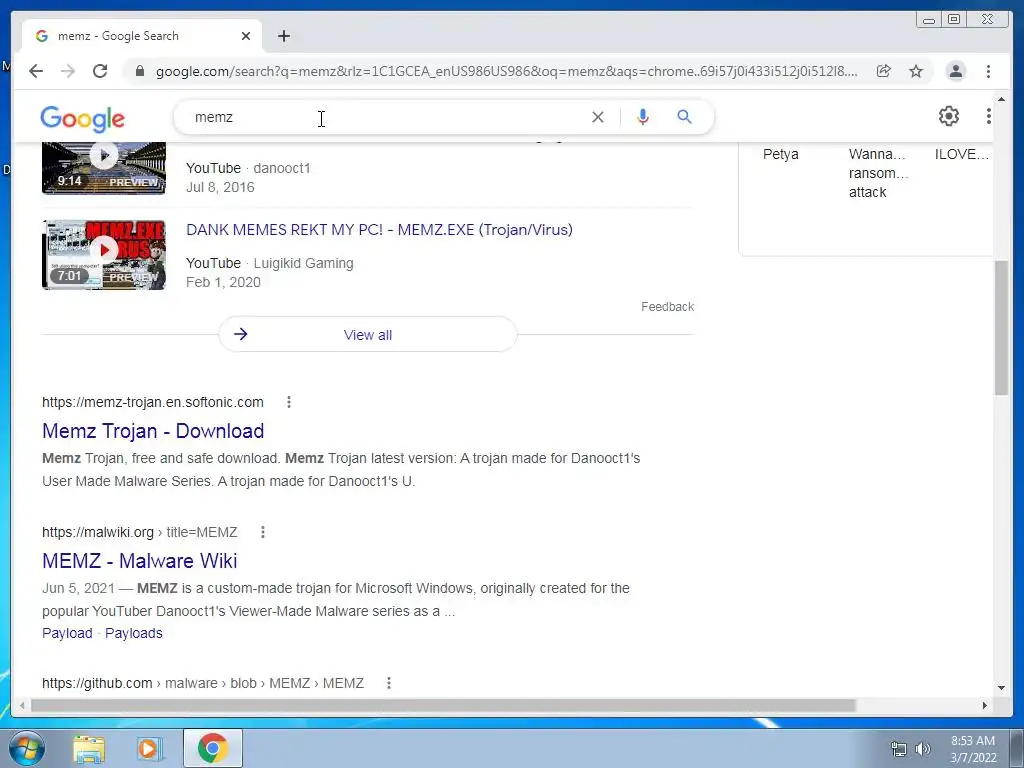1024x768 pixels.
Task: Start voice search with the microphone
Action: point(643,117)
